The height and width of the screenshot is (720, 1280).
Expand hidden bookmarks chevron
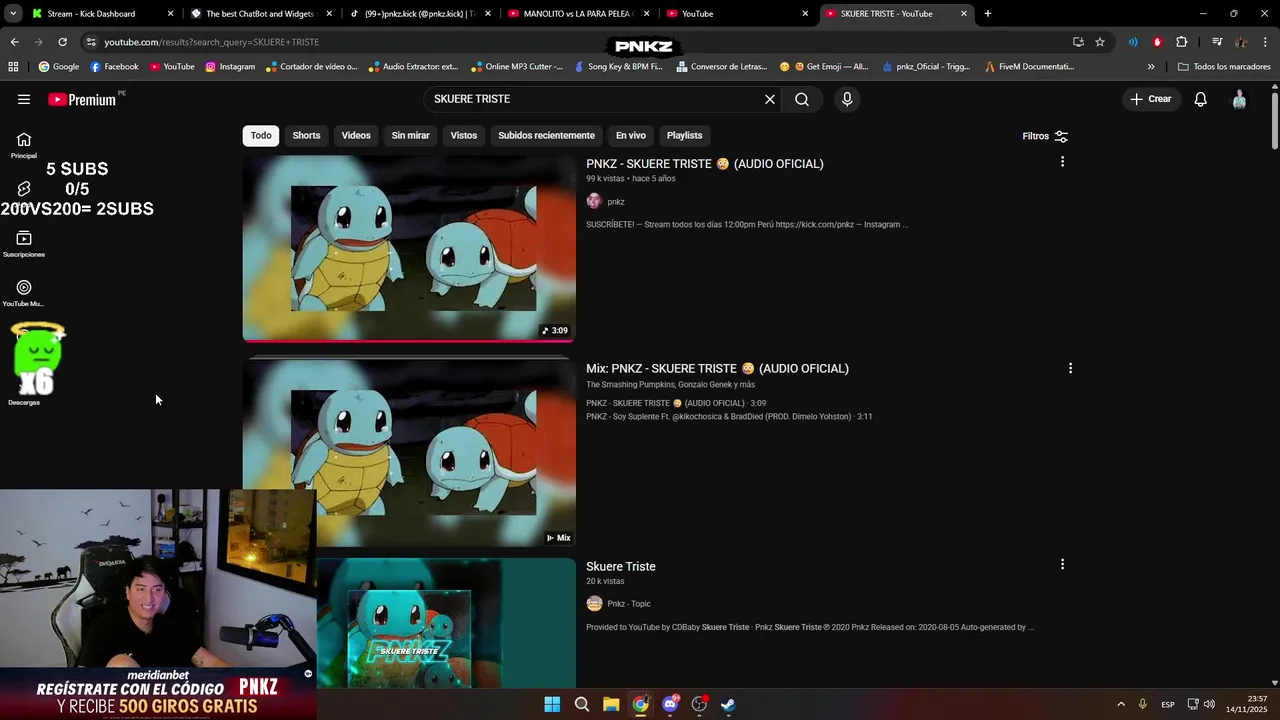[1151, 67]
